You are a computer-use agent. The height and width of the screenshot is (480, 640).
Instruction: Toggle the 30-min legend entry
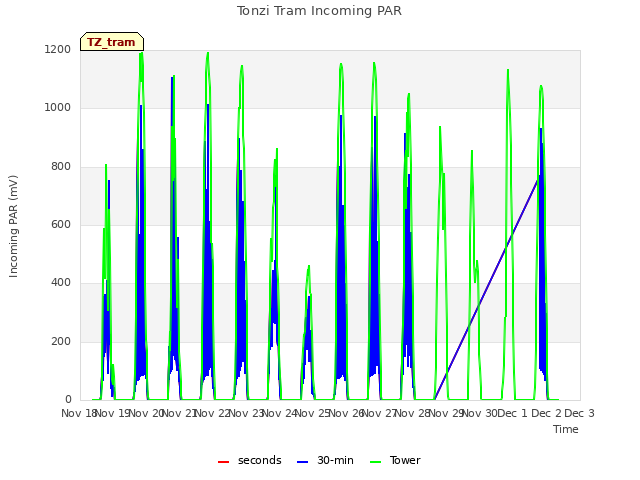tap(325, 460)
